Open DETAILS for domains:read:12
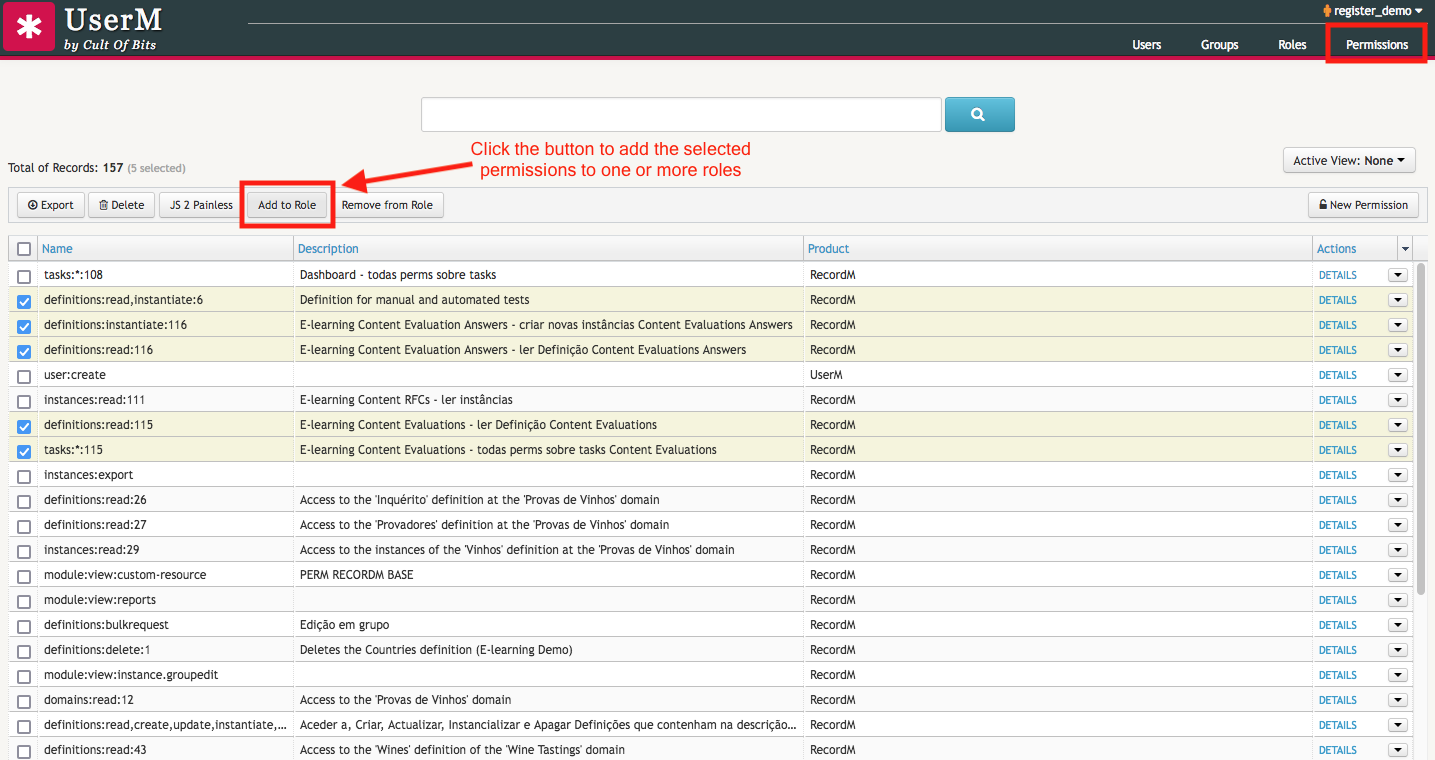This screenshot has width=1435, height=760. (x=1337, y=700)
